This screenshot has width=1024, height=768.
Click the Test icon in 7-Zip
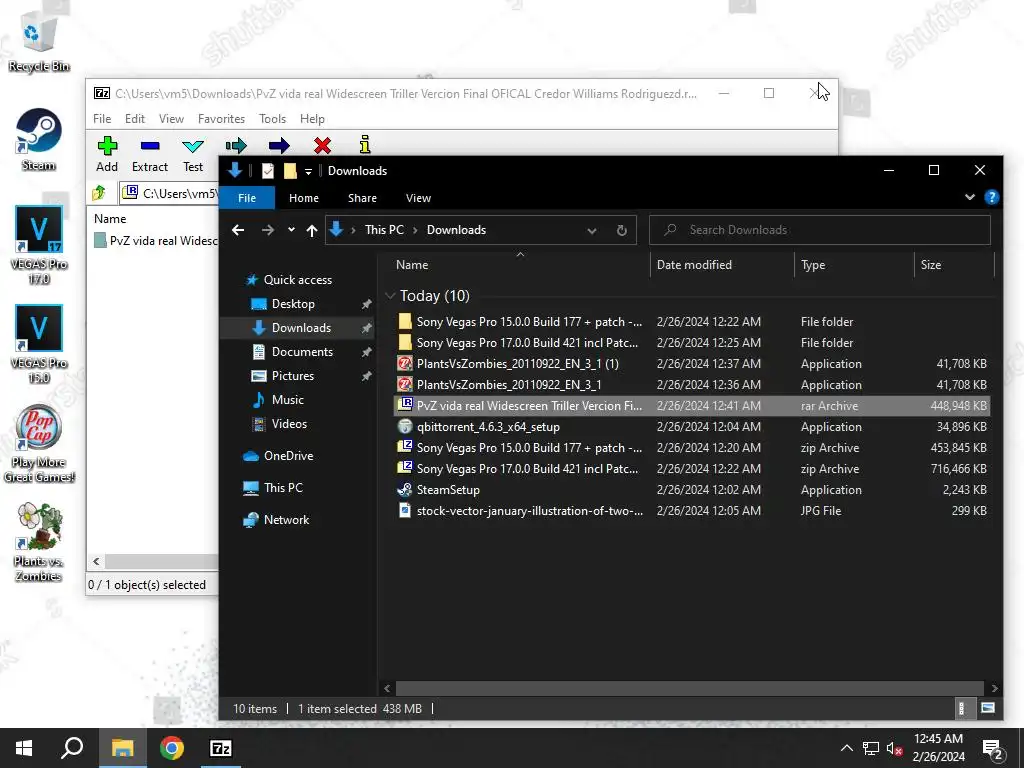193,145
